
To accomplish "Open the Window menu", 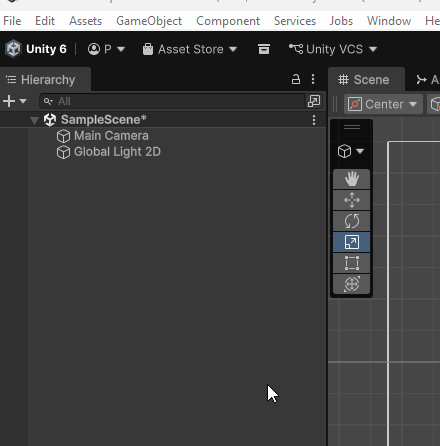I will [389, 21].
